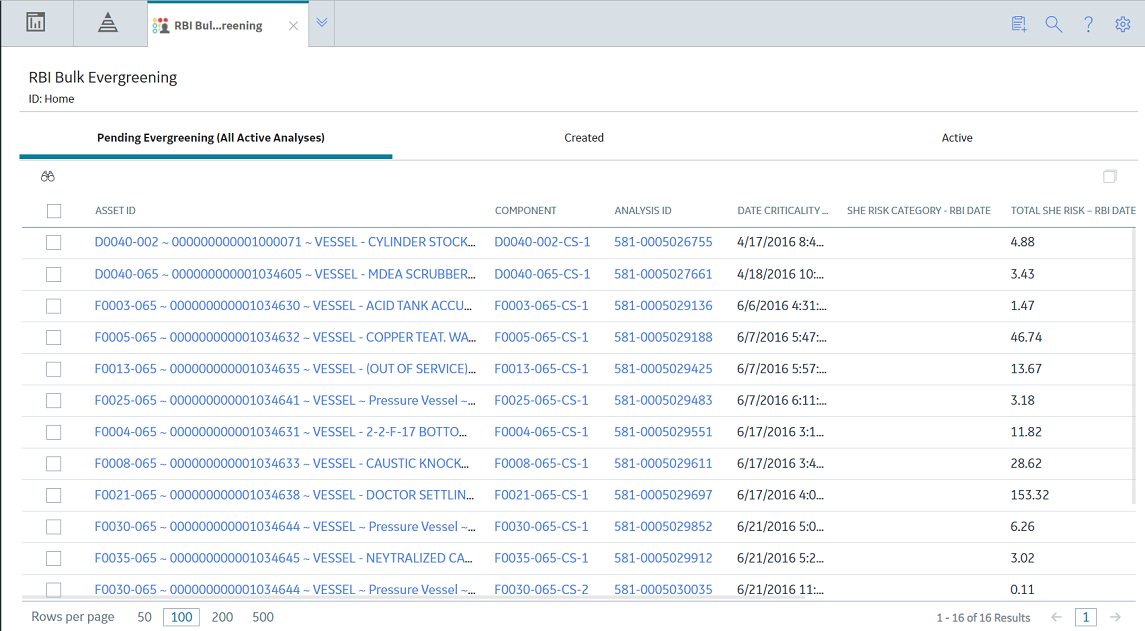The image size is (1145, 631).
Task: Set rows per page to 100
Action: point(181,617)
